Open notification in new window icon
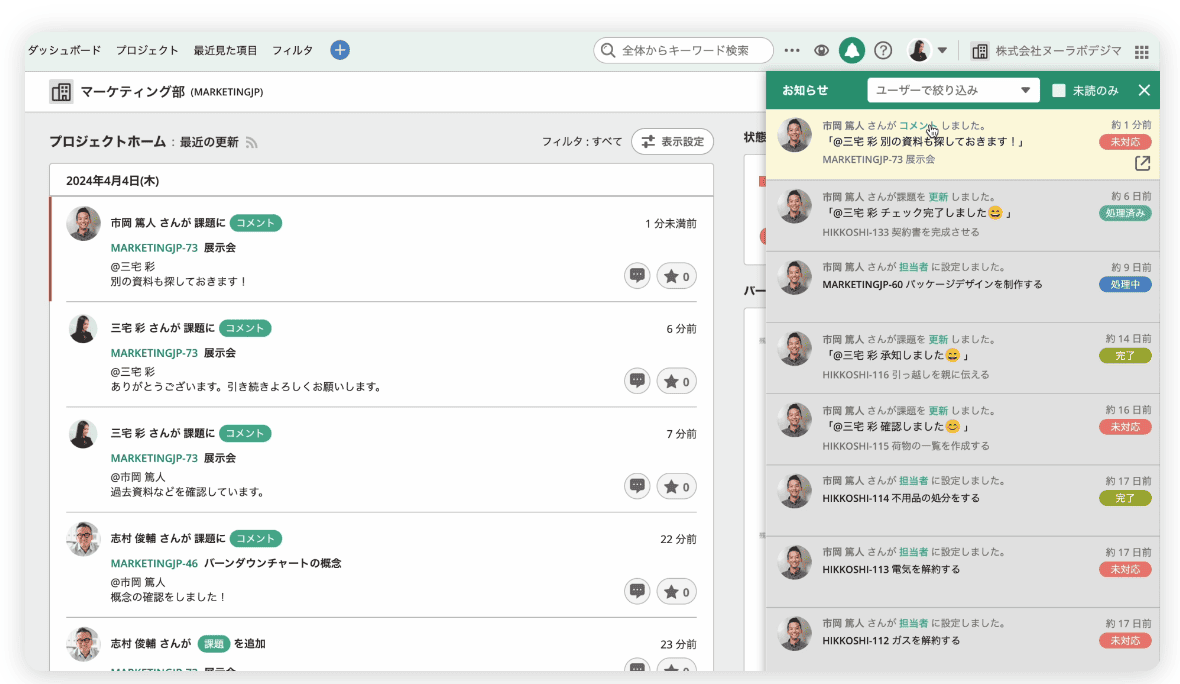This screenshot has width=1180, height=684. click(1142, 163)
